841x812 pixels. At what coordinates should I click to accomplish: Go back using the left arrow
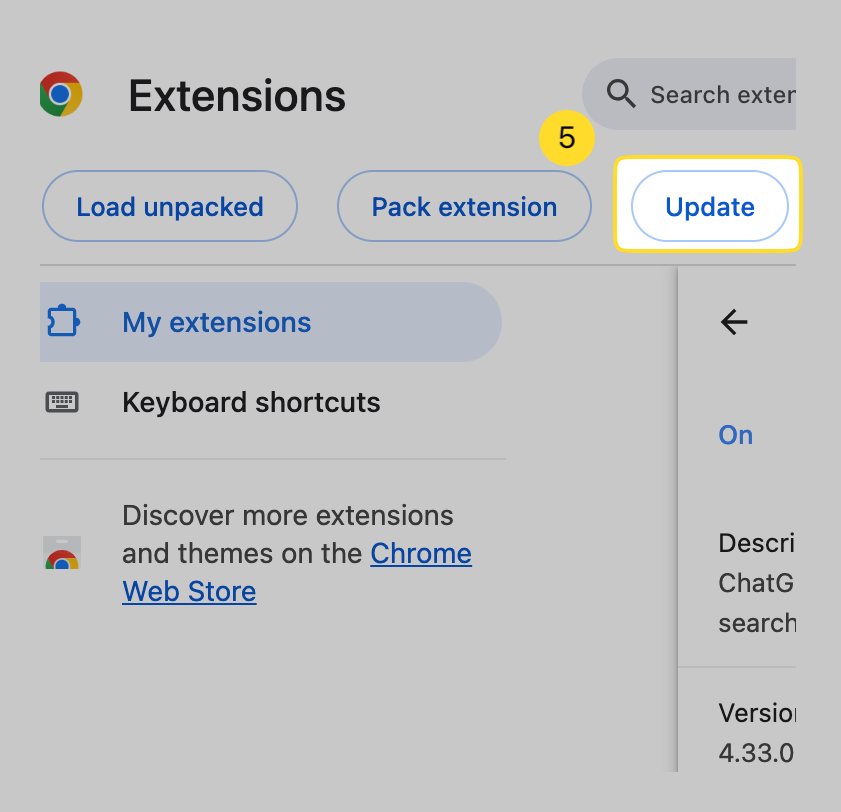coord(734,322)
